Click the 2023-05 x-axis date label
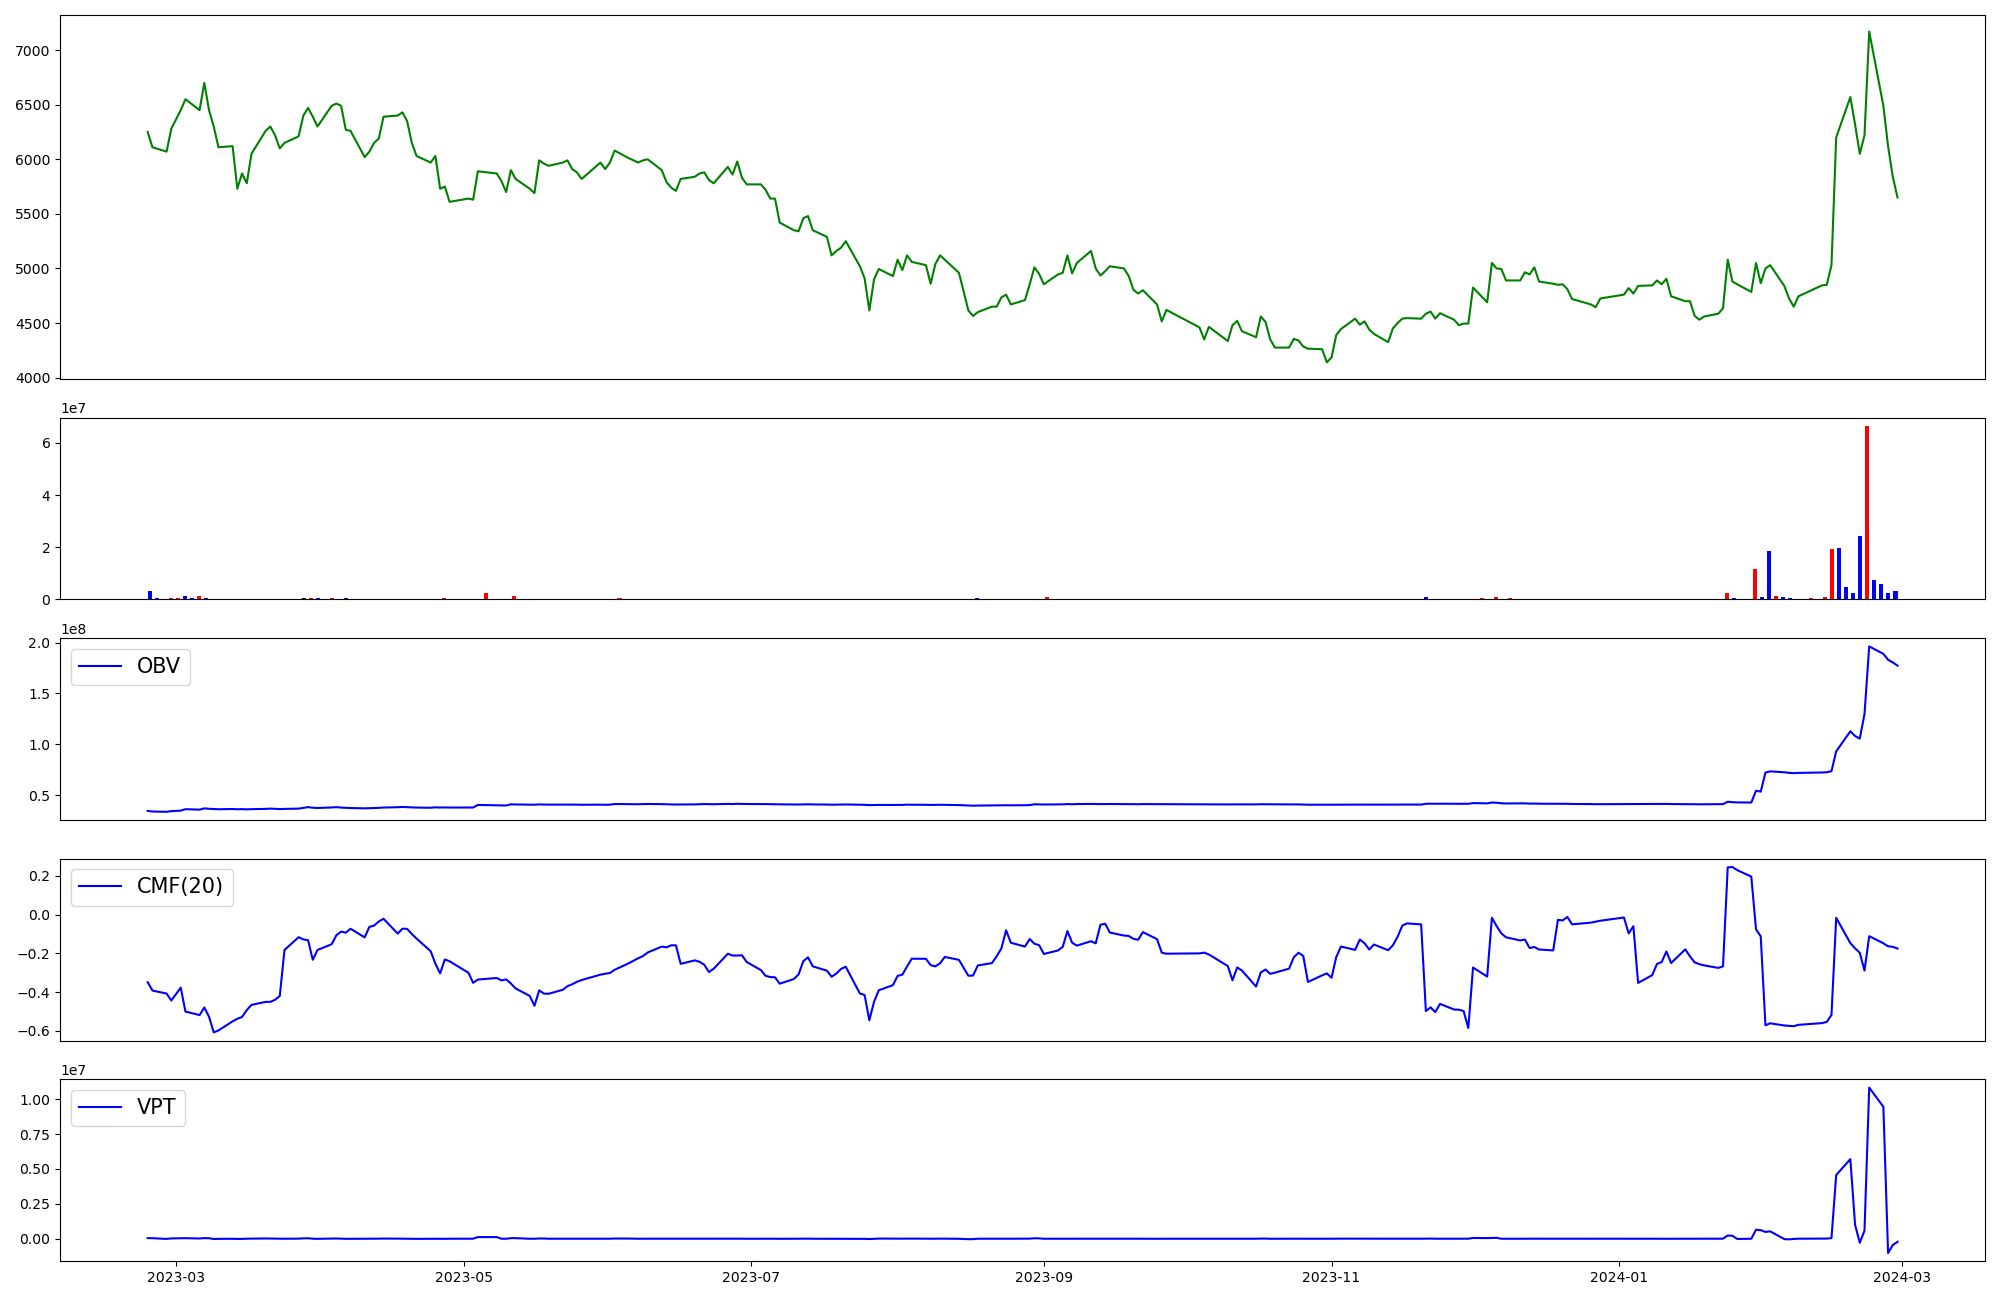 tap(464, 1277)
